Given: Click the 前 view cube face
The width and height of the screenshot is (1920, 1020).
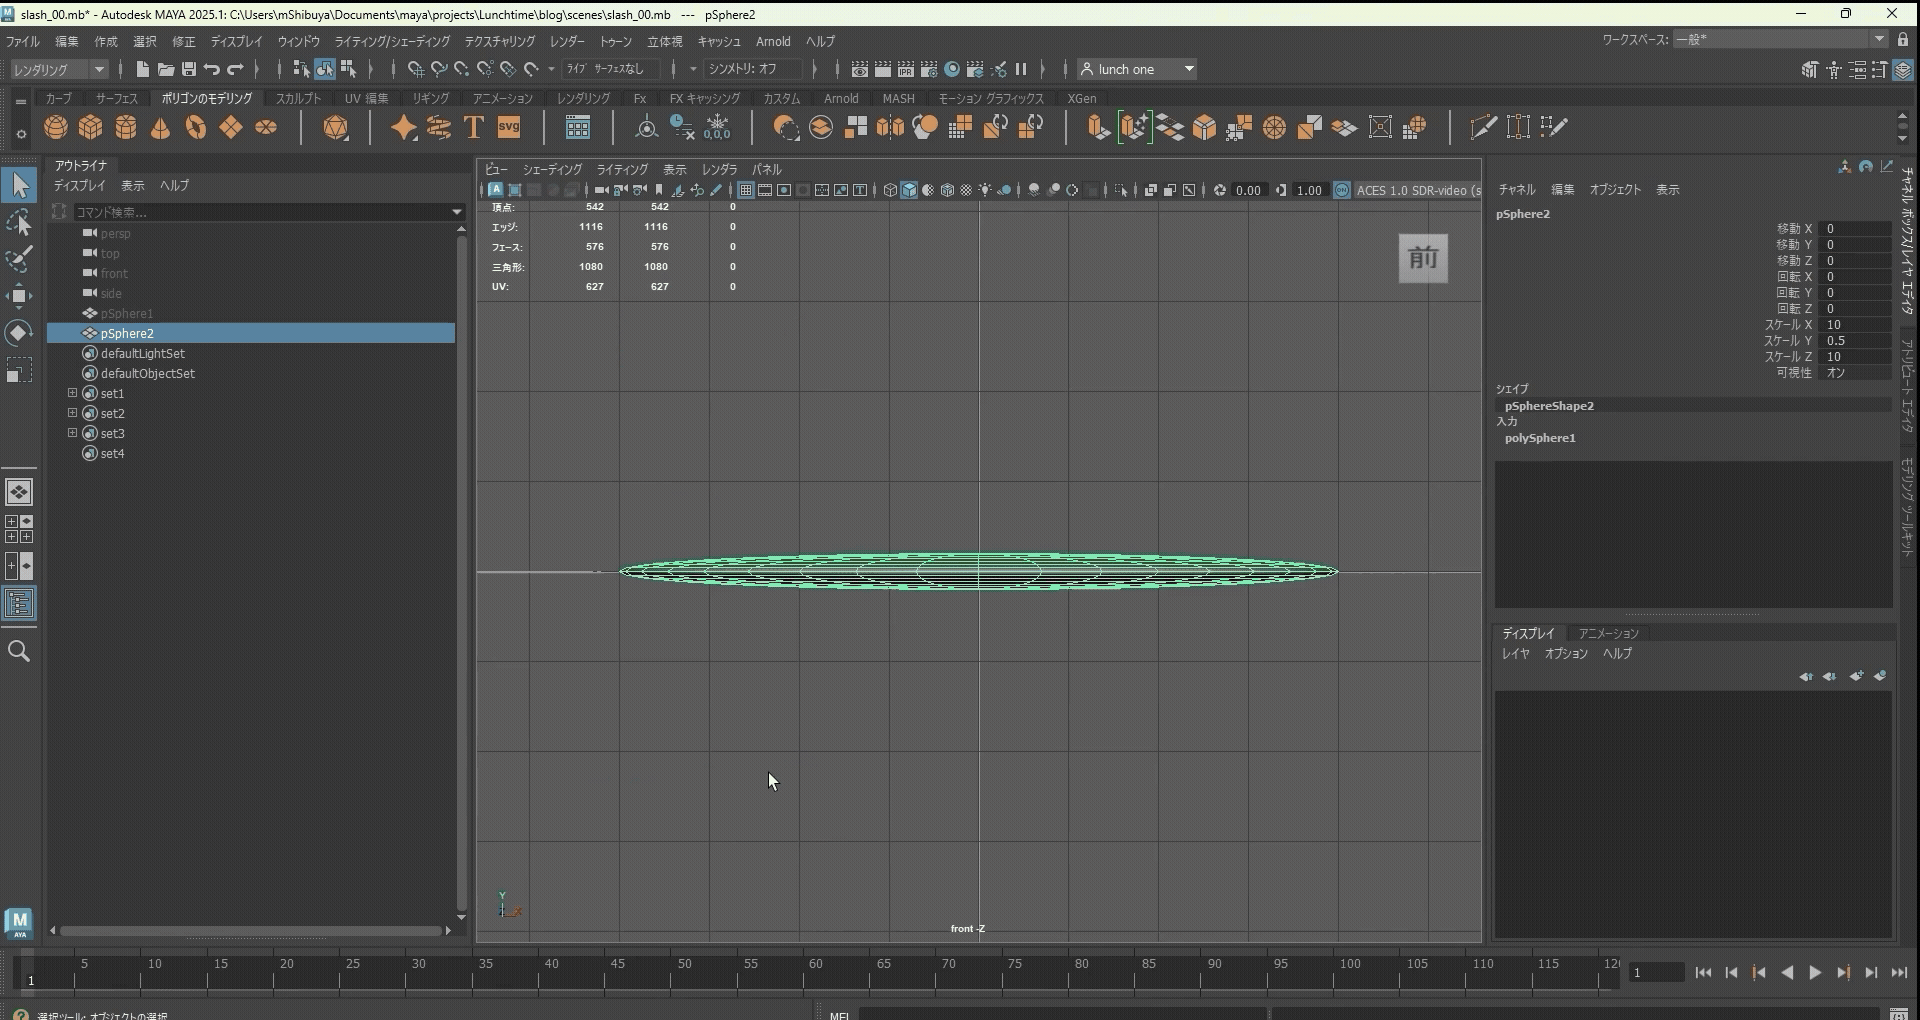Looking at the screenshot, I should tap(1422, 258).
